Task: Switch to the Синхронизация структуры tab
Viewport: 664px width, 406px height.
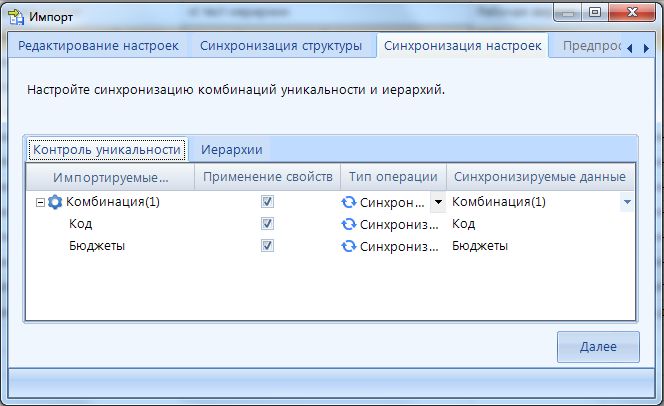Action: coord(281,46)
